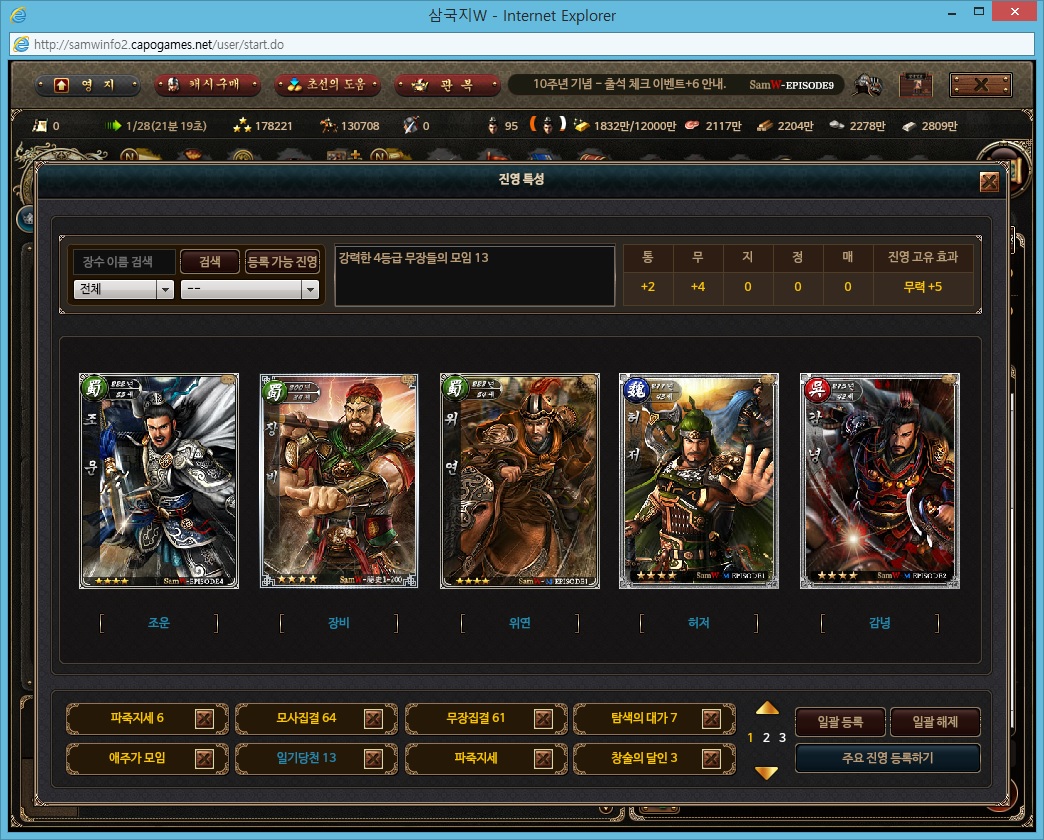The width and height of the screenshot is (1044, 840).
Task: Click the gold bars icon beside 1832만/12000만
Action: (581, 125)
